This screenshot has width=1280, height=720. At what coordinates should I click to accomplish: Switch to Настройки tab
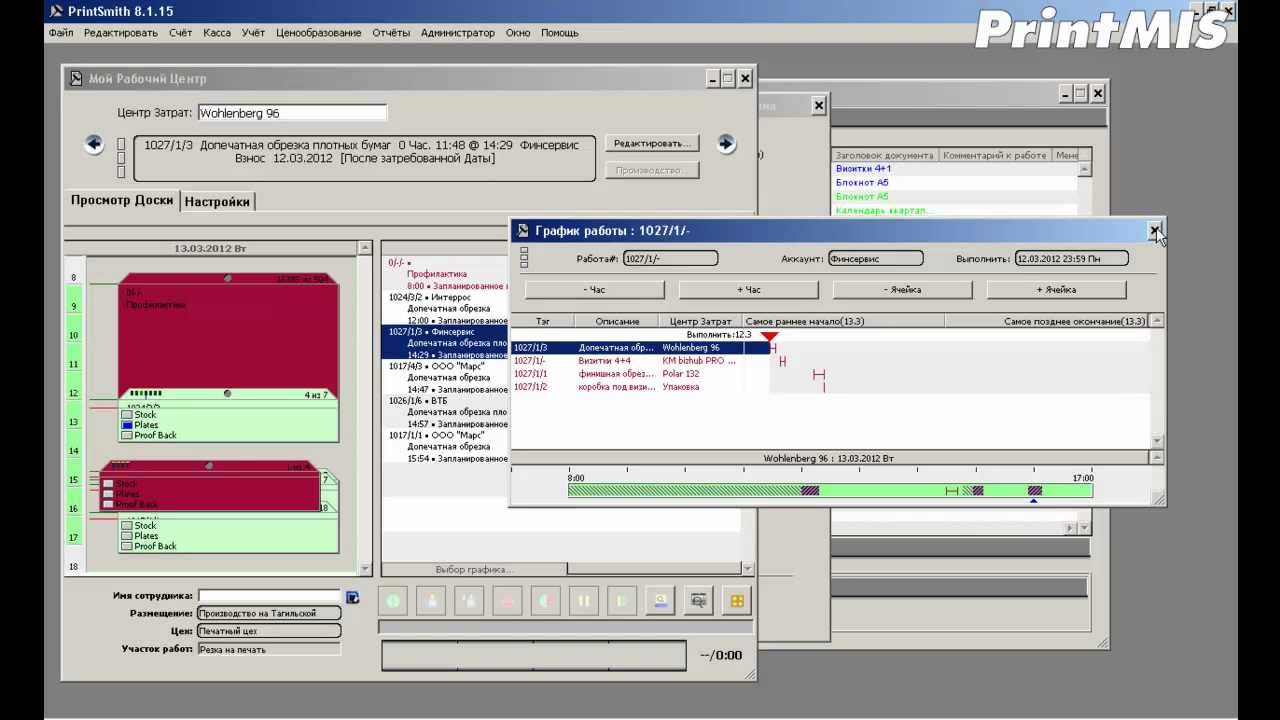pos(217,201)
